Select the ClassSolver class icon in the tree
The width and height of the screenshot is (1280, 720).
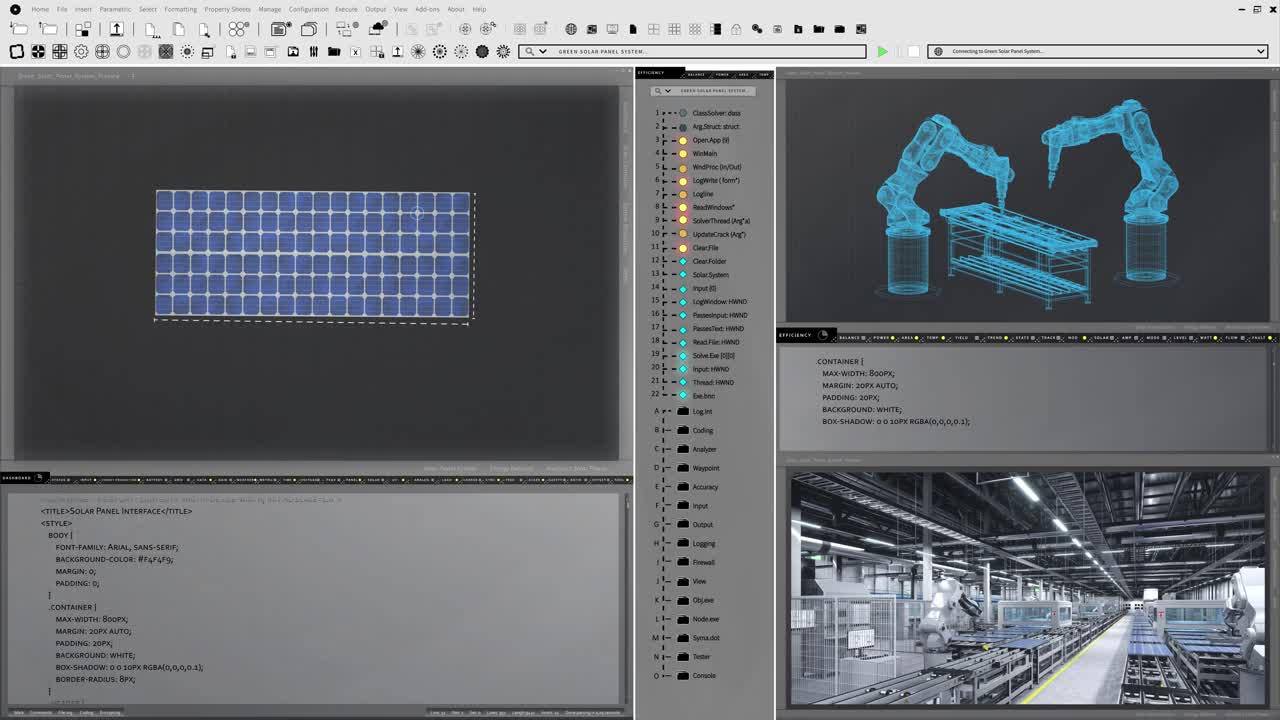tap(683, 112)
